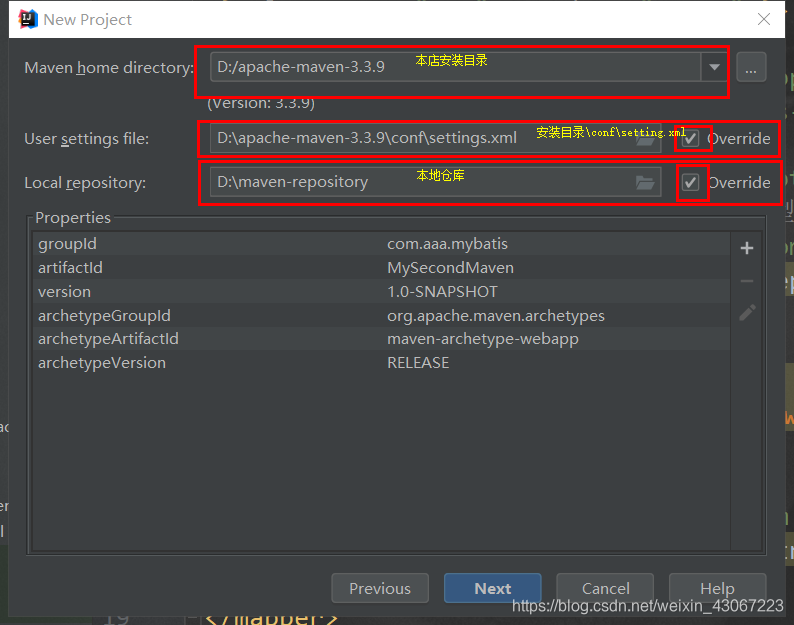Click the com.aaa.mybatis value
Viewport: 794px width, 625px height.
pyautogui.click(x=447, y=244)
